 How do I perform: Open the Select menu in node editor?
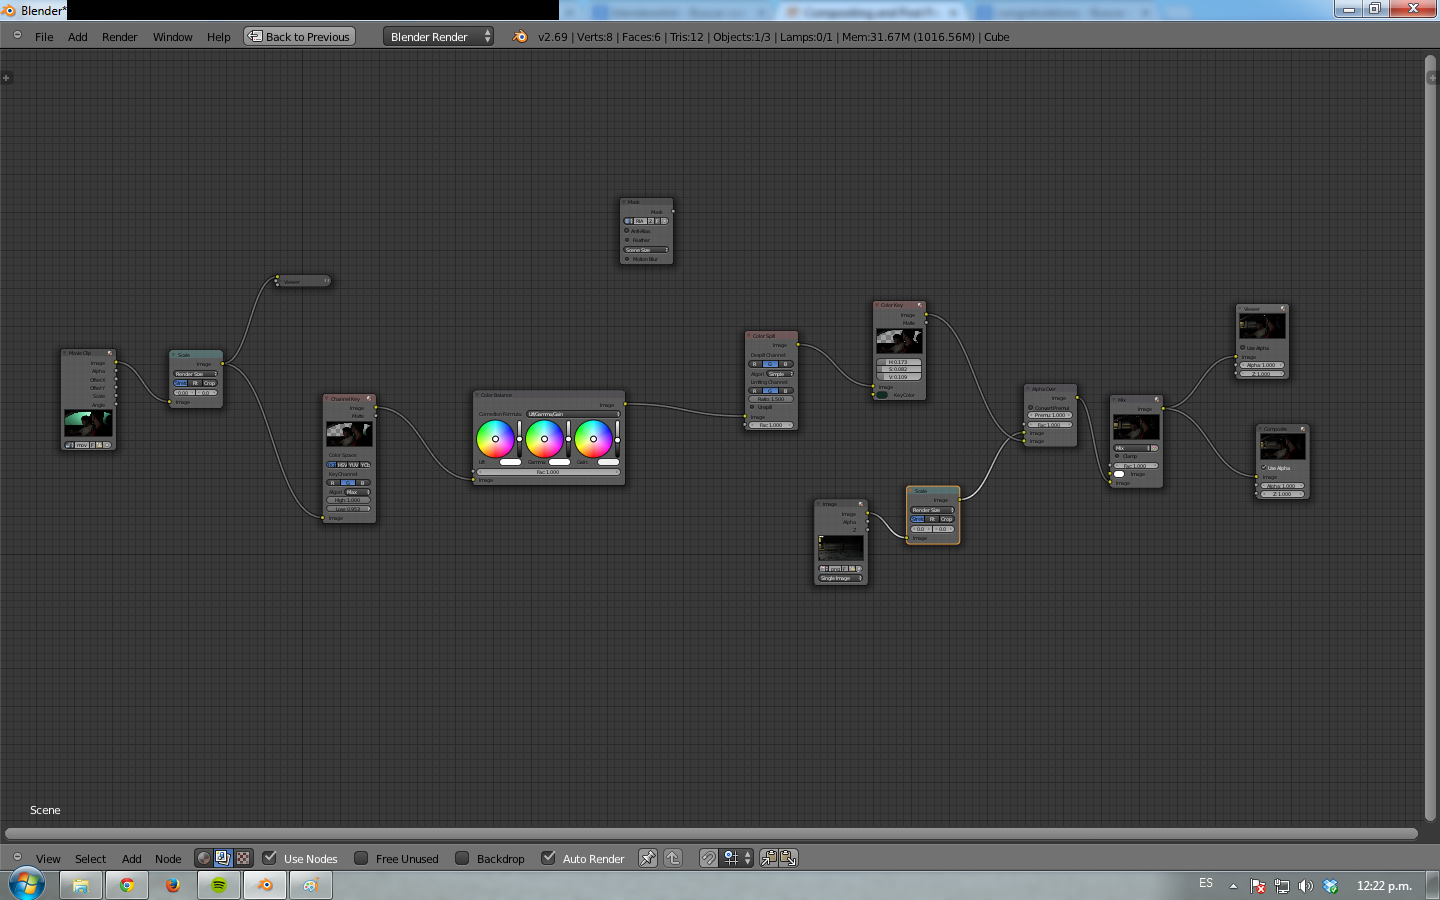coord(90,859)
